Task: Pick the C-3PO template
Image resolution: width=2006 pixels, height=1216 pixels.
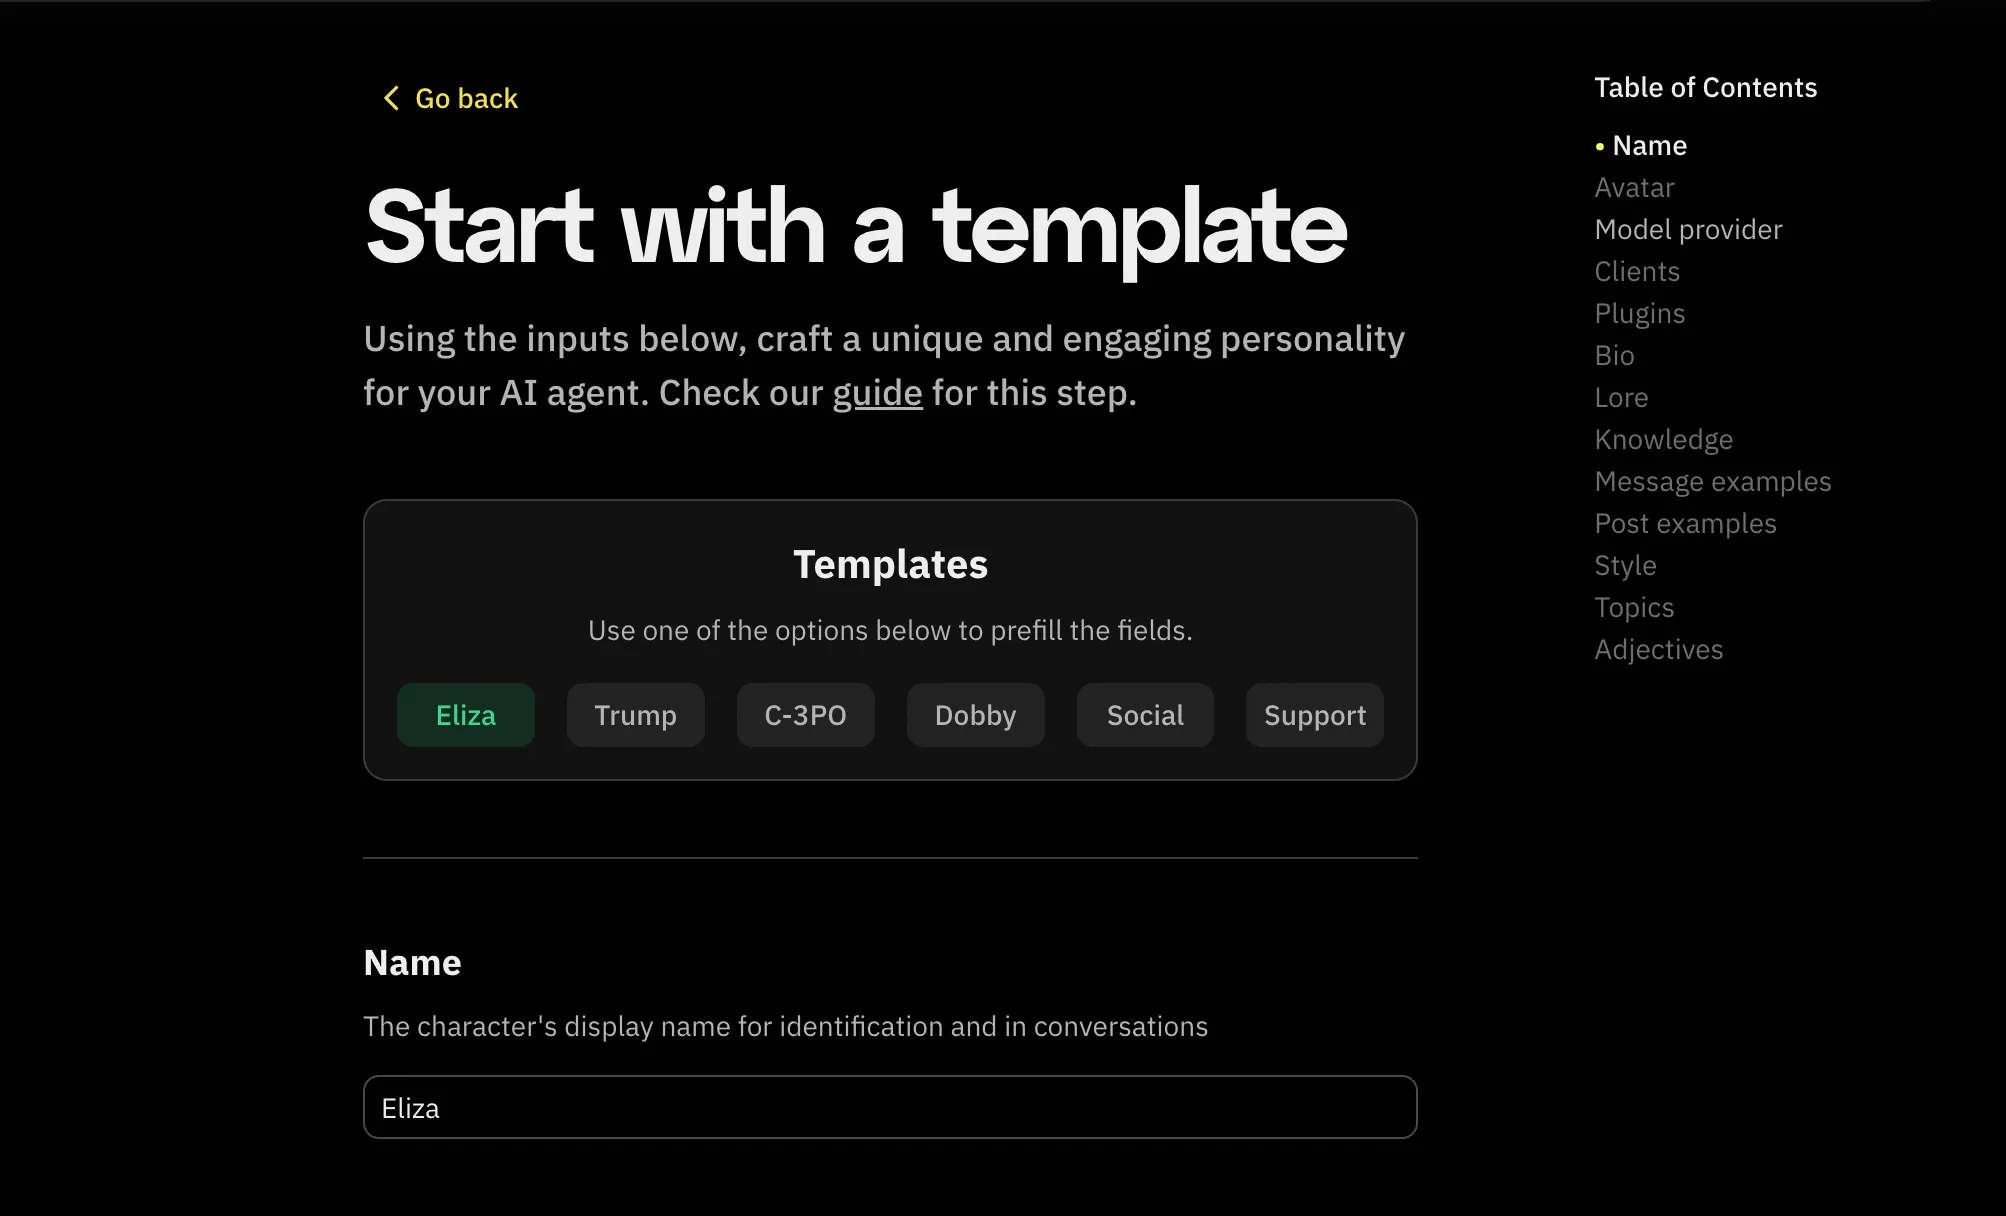Action: (x=805, y=715)
